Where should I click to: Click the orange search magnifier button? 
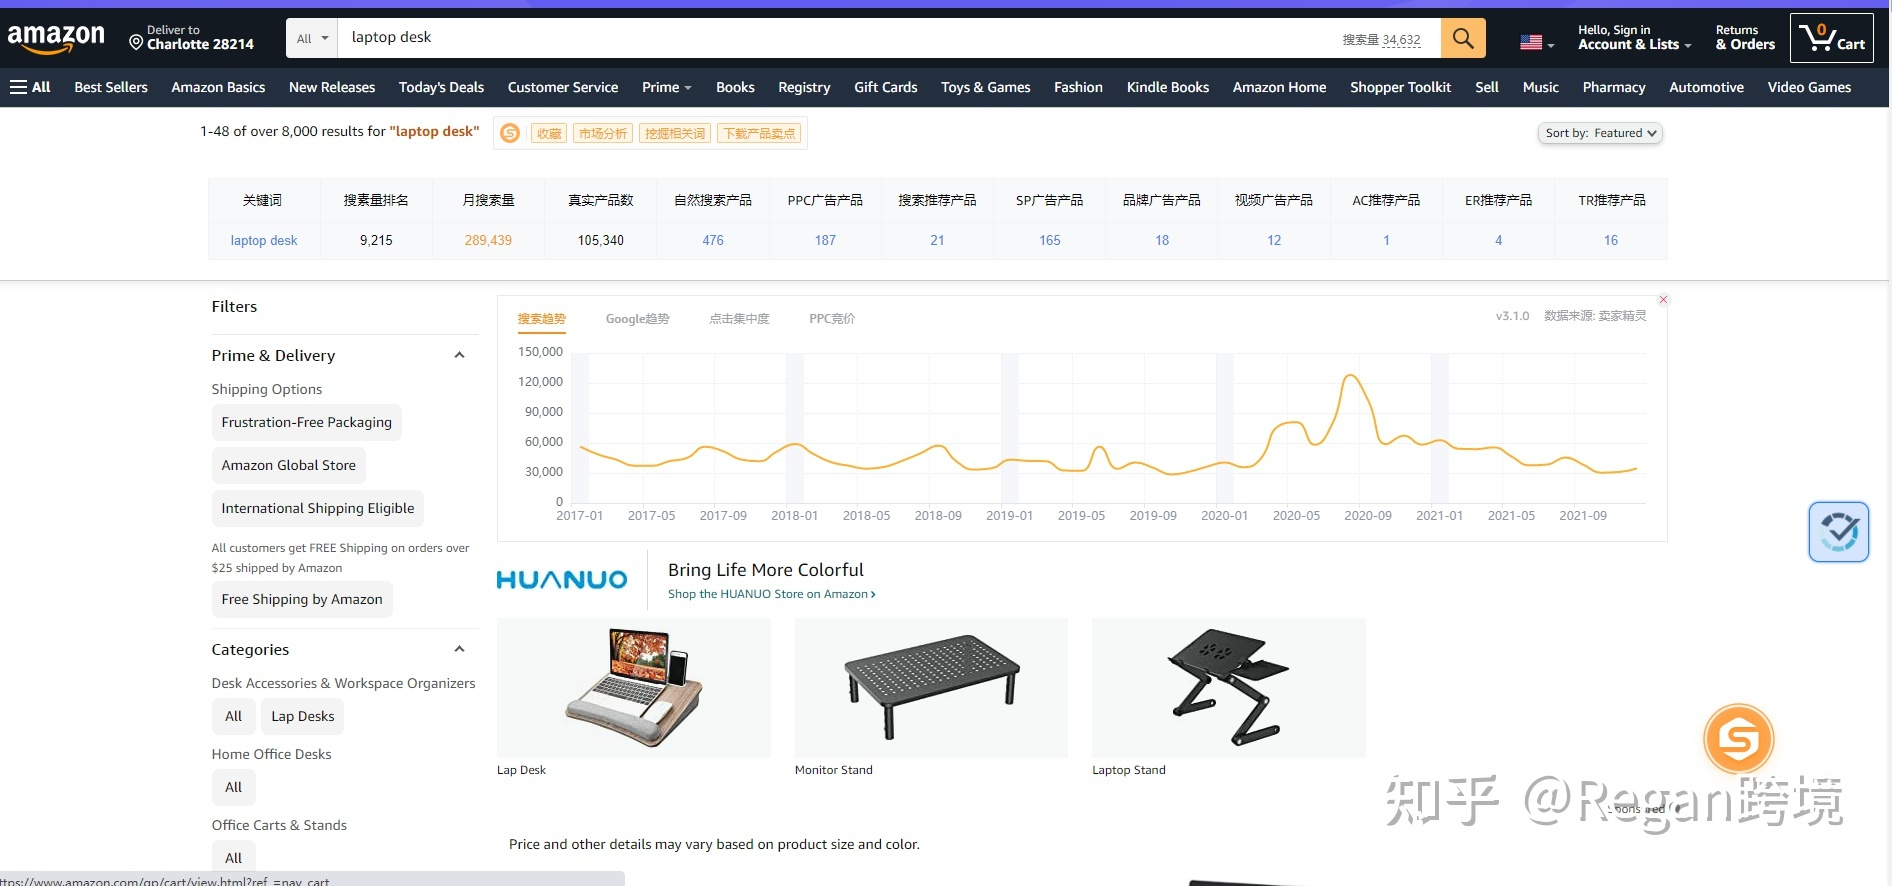(x=1462, y=38)
